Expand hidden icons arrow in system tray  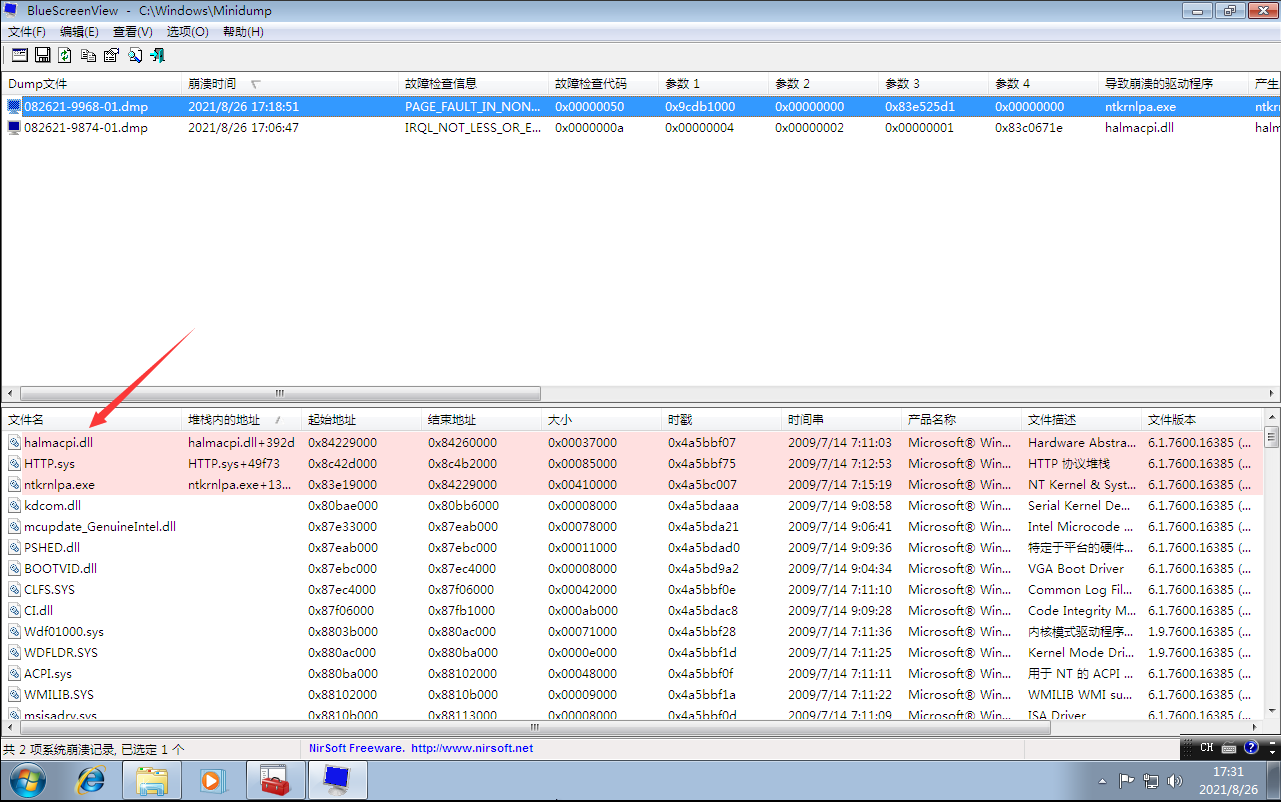pos(1103,781)
